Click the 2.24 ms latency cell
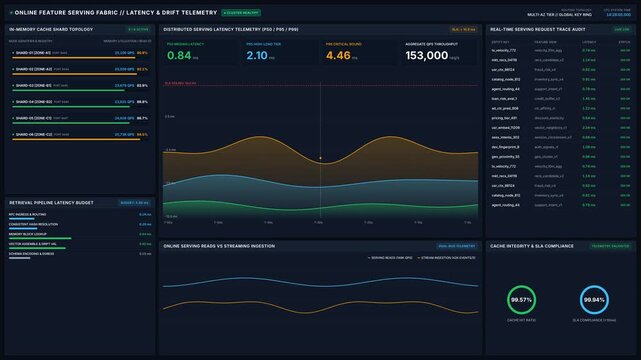The width and height of the screenshot is (641, 360). [x=589, y=127]
